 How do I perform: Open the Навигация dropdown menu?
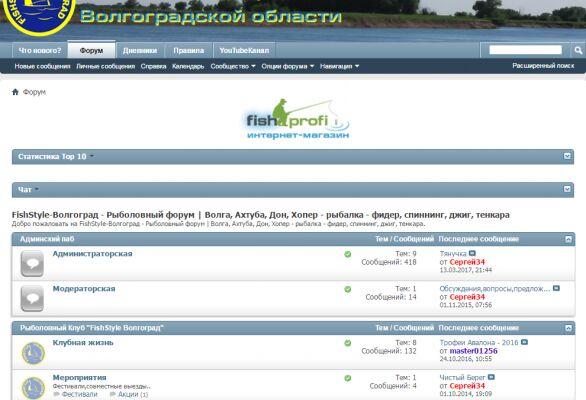tap(339, 66)
